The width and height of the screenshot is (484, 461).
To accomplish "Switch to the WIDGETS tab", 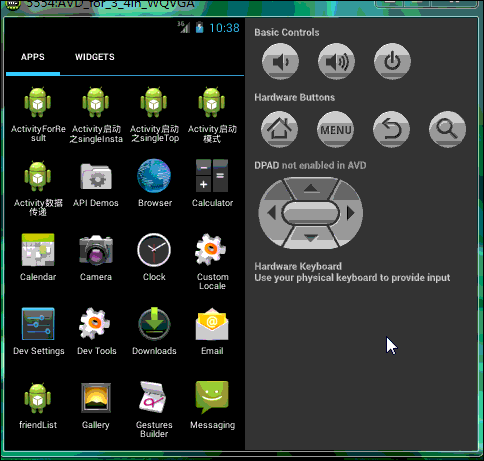I will pyautogui.click(x=95, y=57).
